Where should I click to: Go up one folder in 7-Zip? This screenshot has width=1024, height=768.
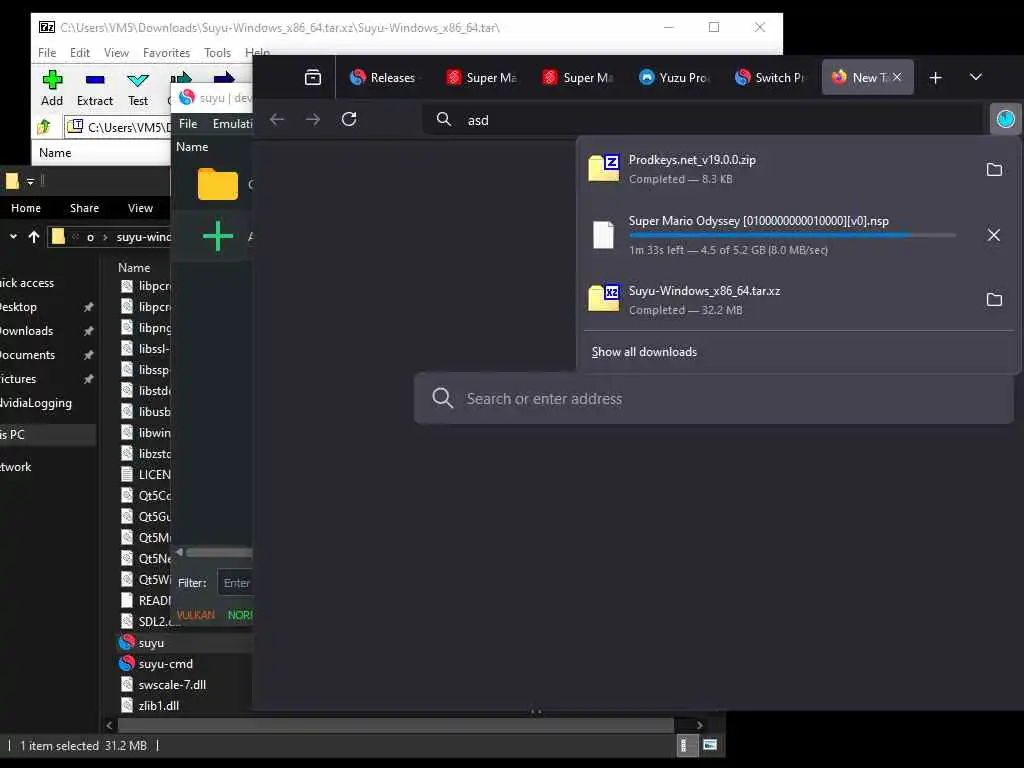(44, 126)
